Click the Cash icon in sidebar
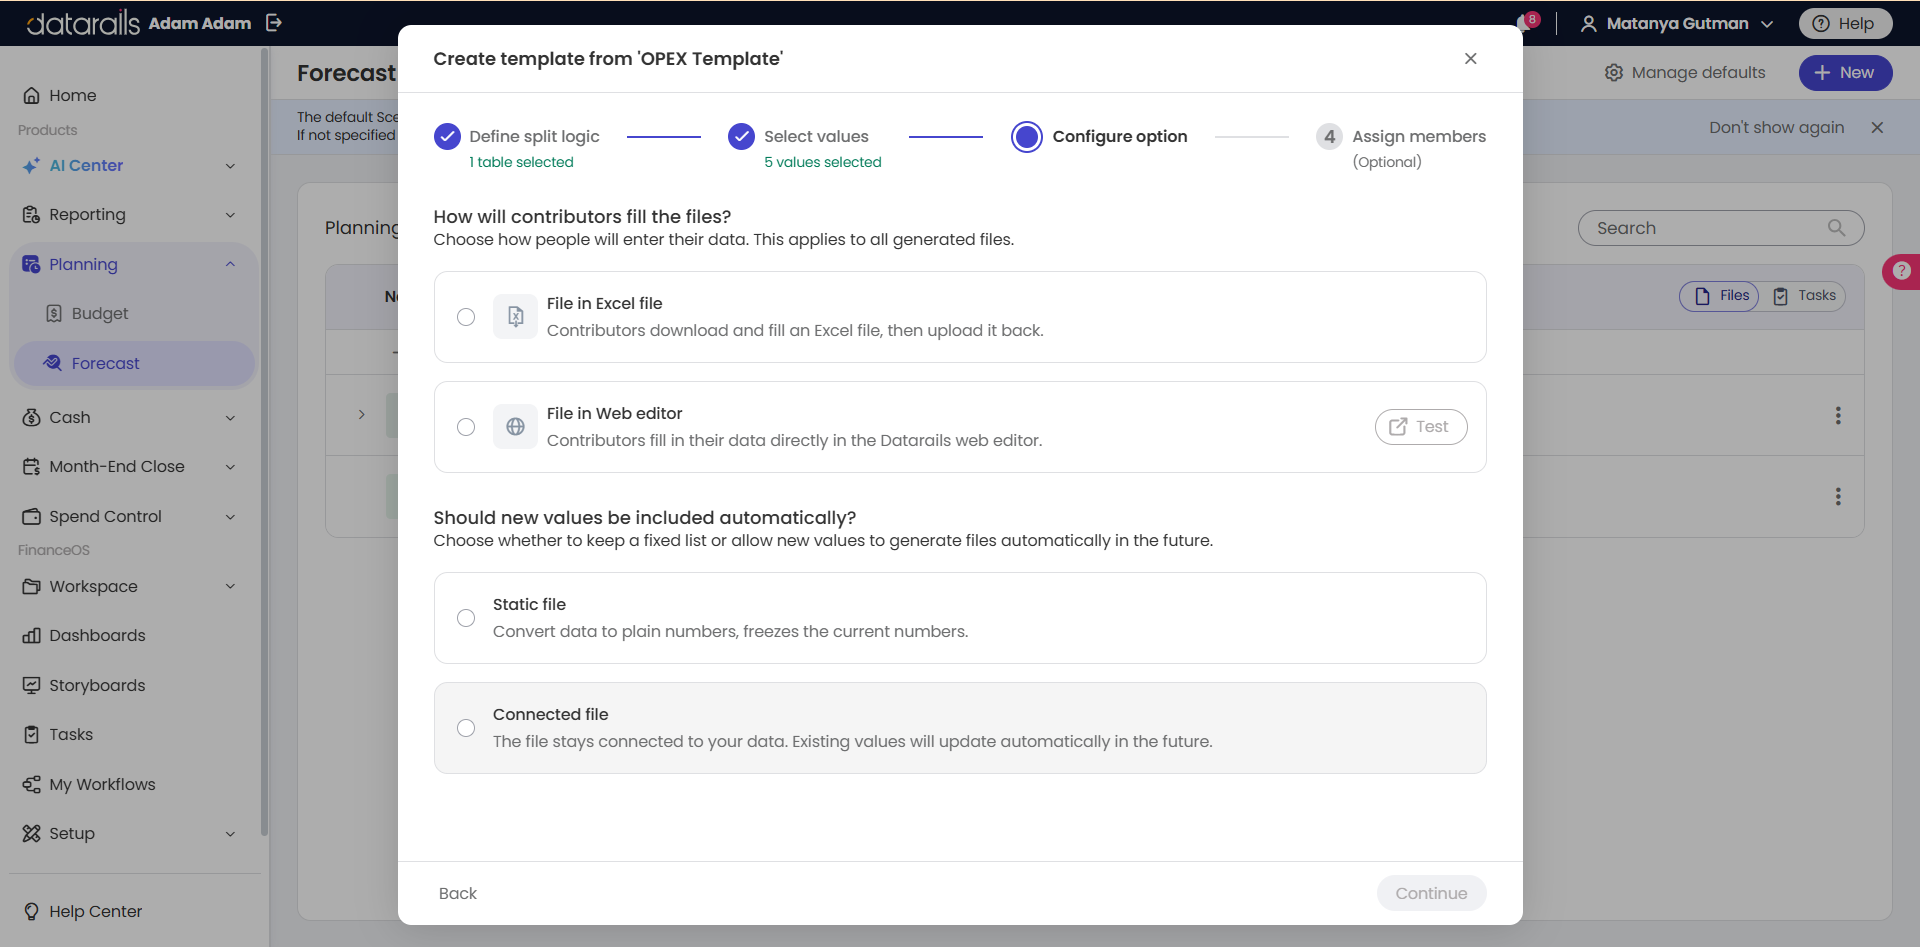The image size is (1920, 947). tap(31, 418)
